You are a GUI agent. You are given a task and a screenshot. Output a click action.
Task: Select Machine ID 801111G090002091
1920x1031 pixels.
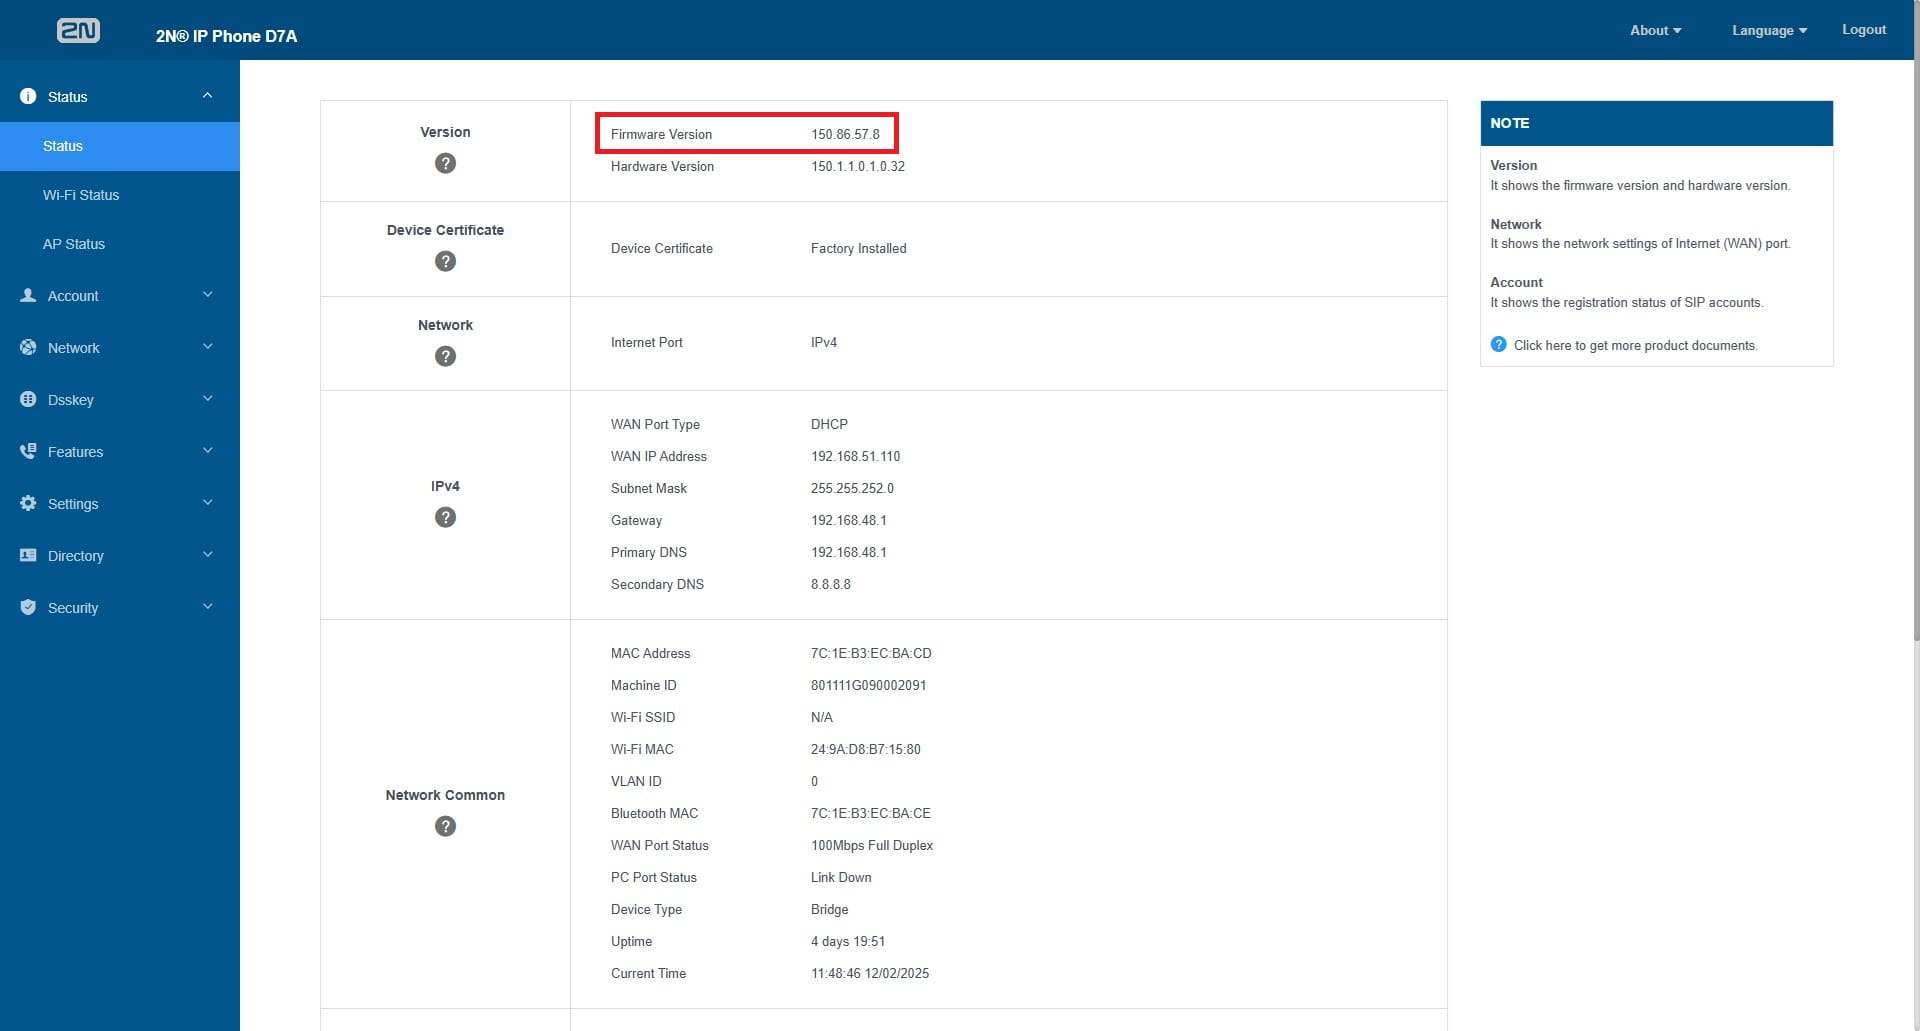pos(868,685)
